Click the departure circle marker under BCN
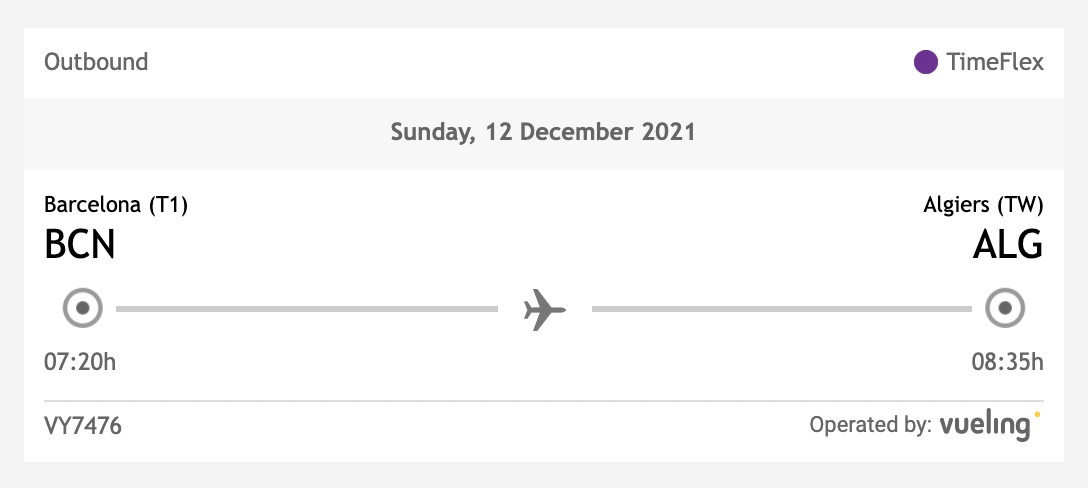Image resolution: width=1088 pixels, height=488 pixels. coord(83,308)
